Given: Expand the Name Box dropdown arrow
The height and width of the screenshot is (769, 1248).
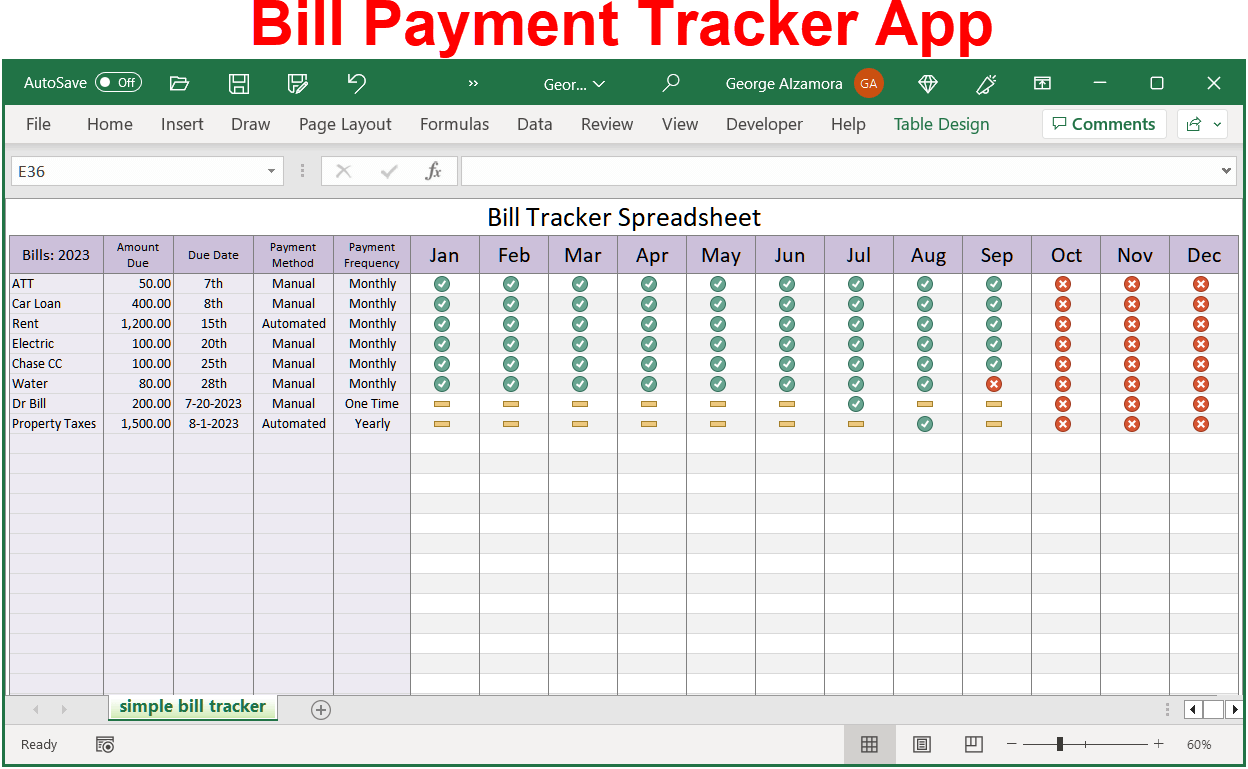Looking at the screenshot, I should [x=271, y=172].
